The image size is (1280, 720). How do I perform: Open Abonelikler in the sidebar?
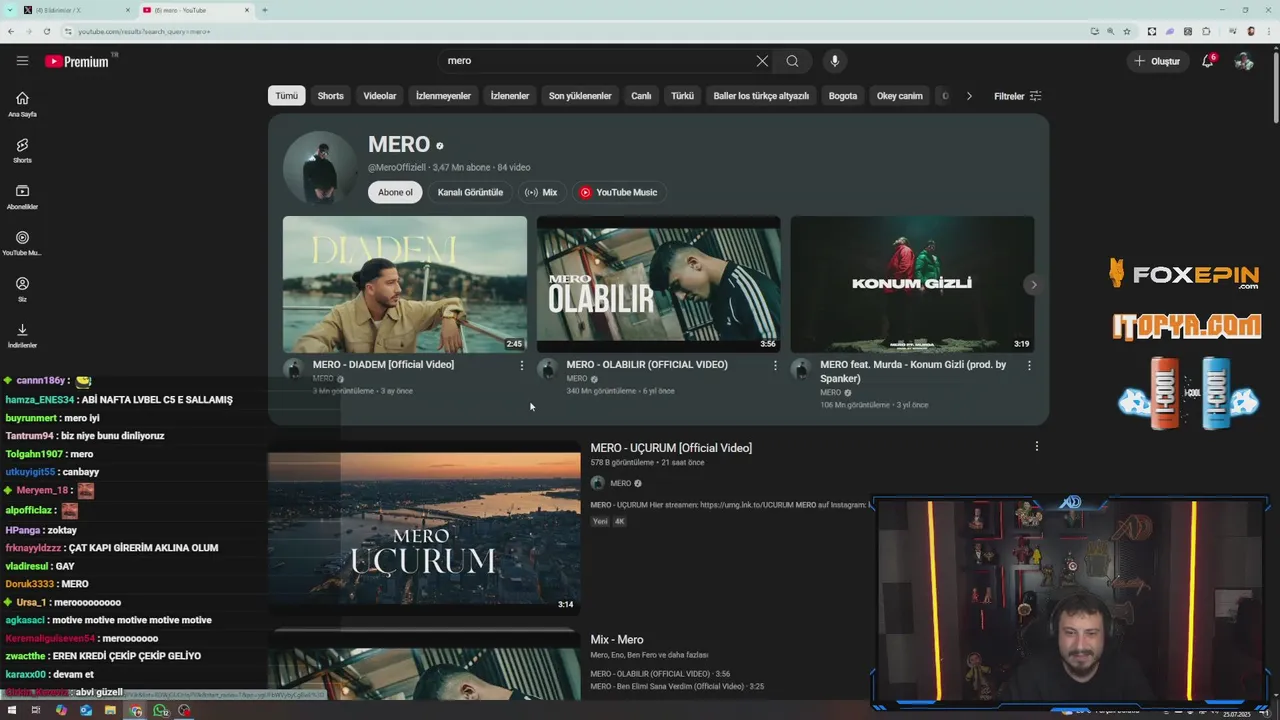tap(22, 197)
